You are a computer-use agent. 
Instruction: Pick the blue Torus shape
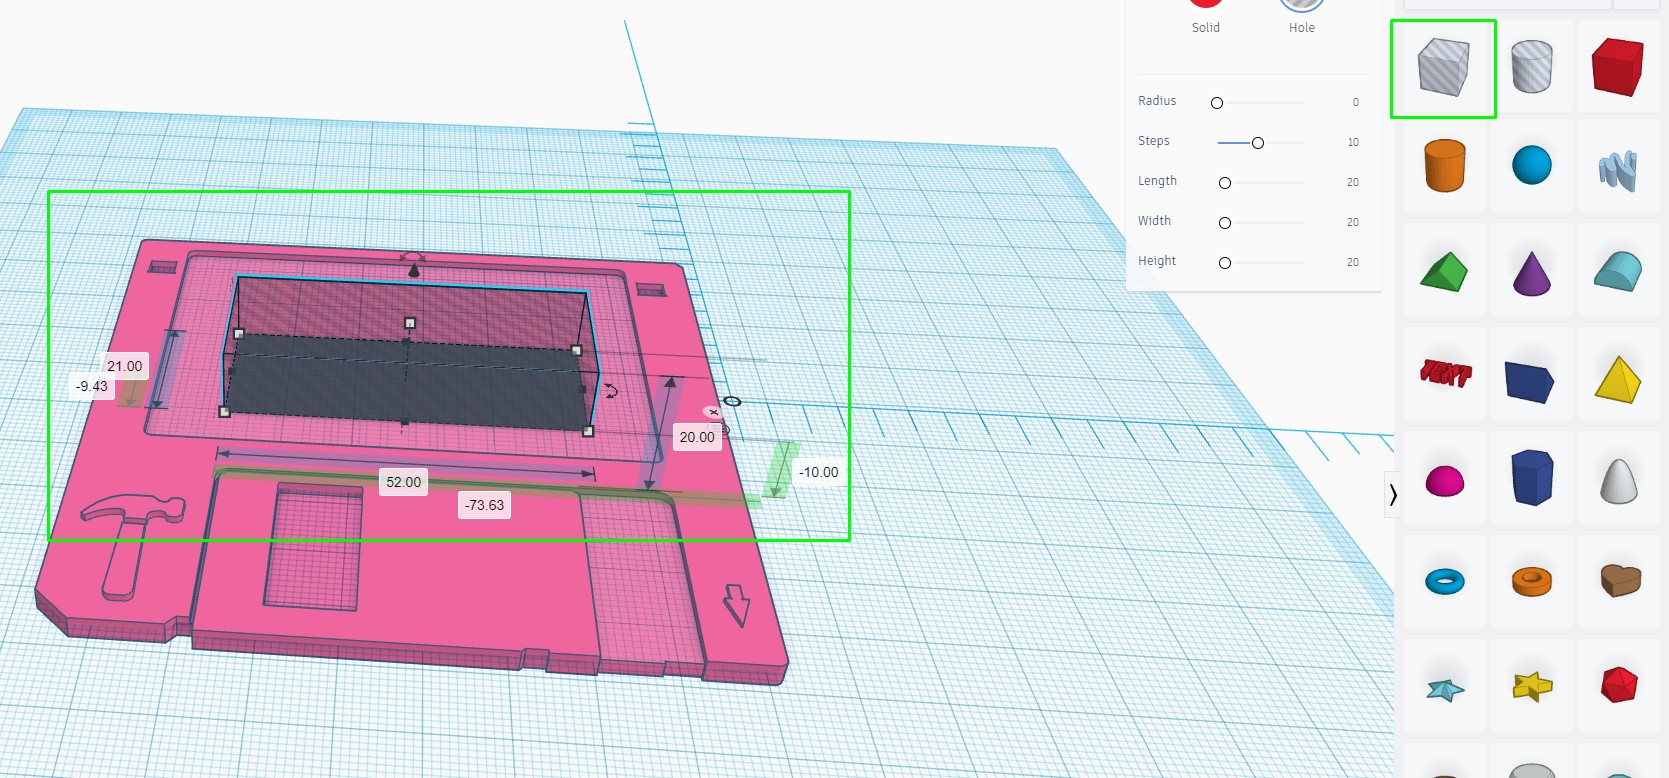[x=1444, y=581]
